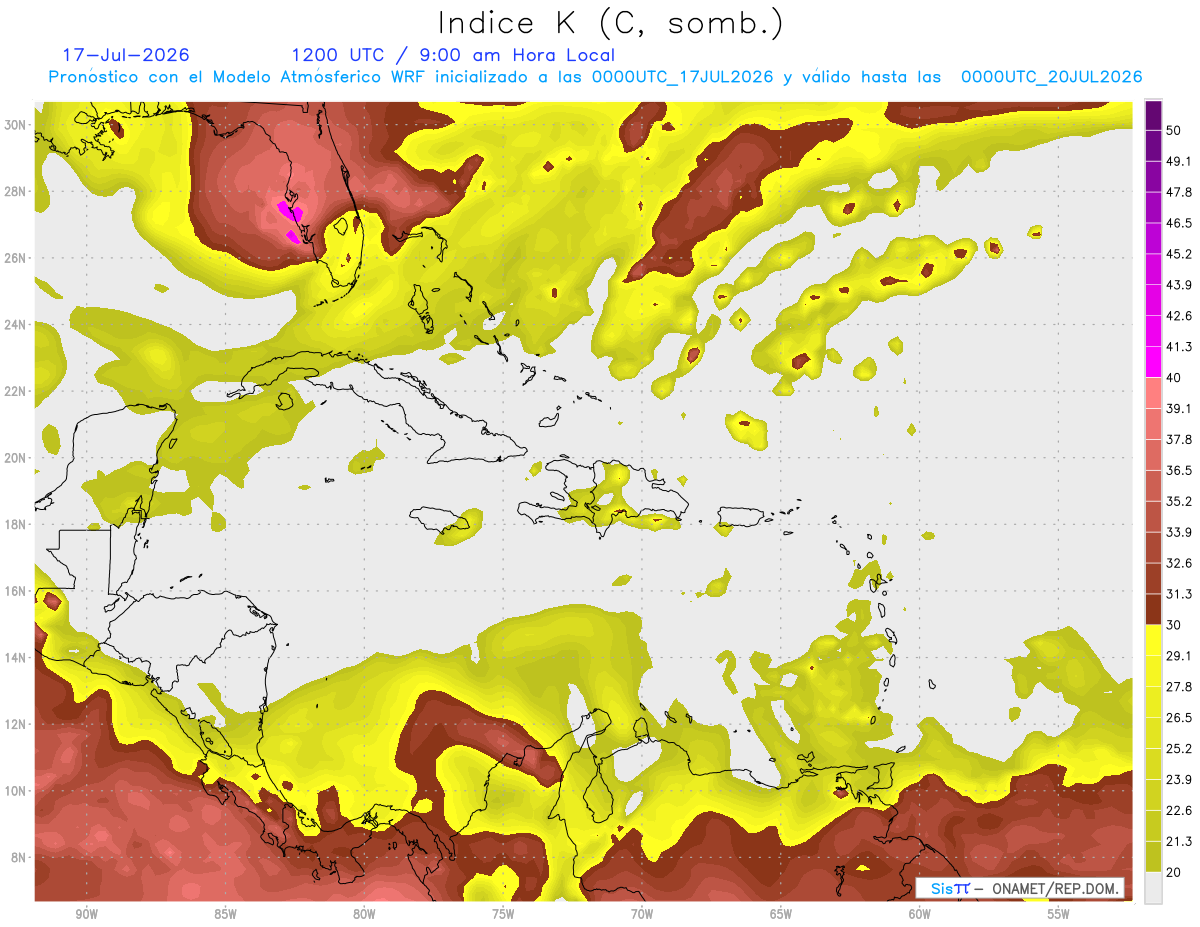Pick the dark purple swatch above 50
This screenshot has width=1200, height=927.
(x=1154, y=116)
